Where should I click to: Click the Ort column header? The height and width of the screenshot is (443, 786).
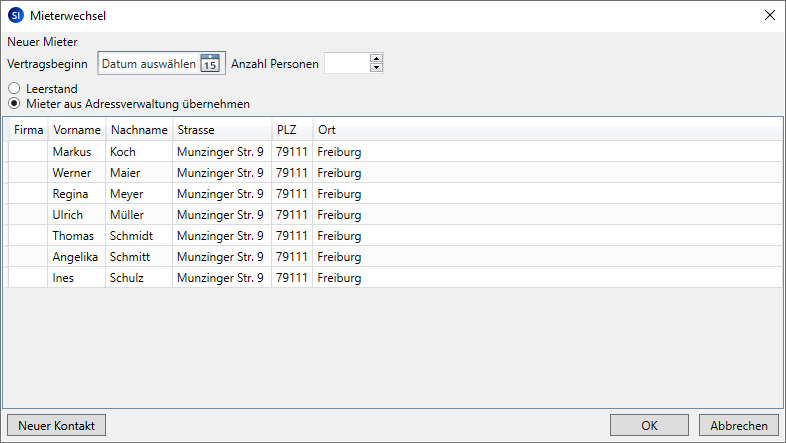[x=327, y=130]
